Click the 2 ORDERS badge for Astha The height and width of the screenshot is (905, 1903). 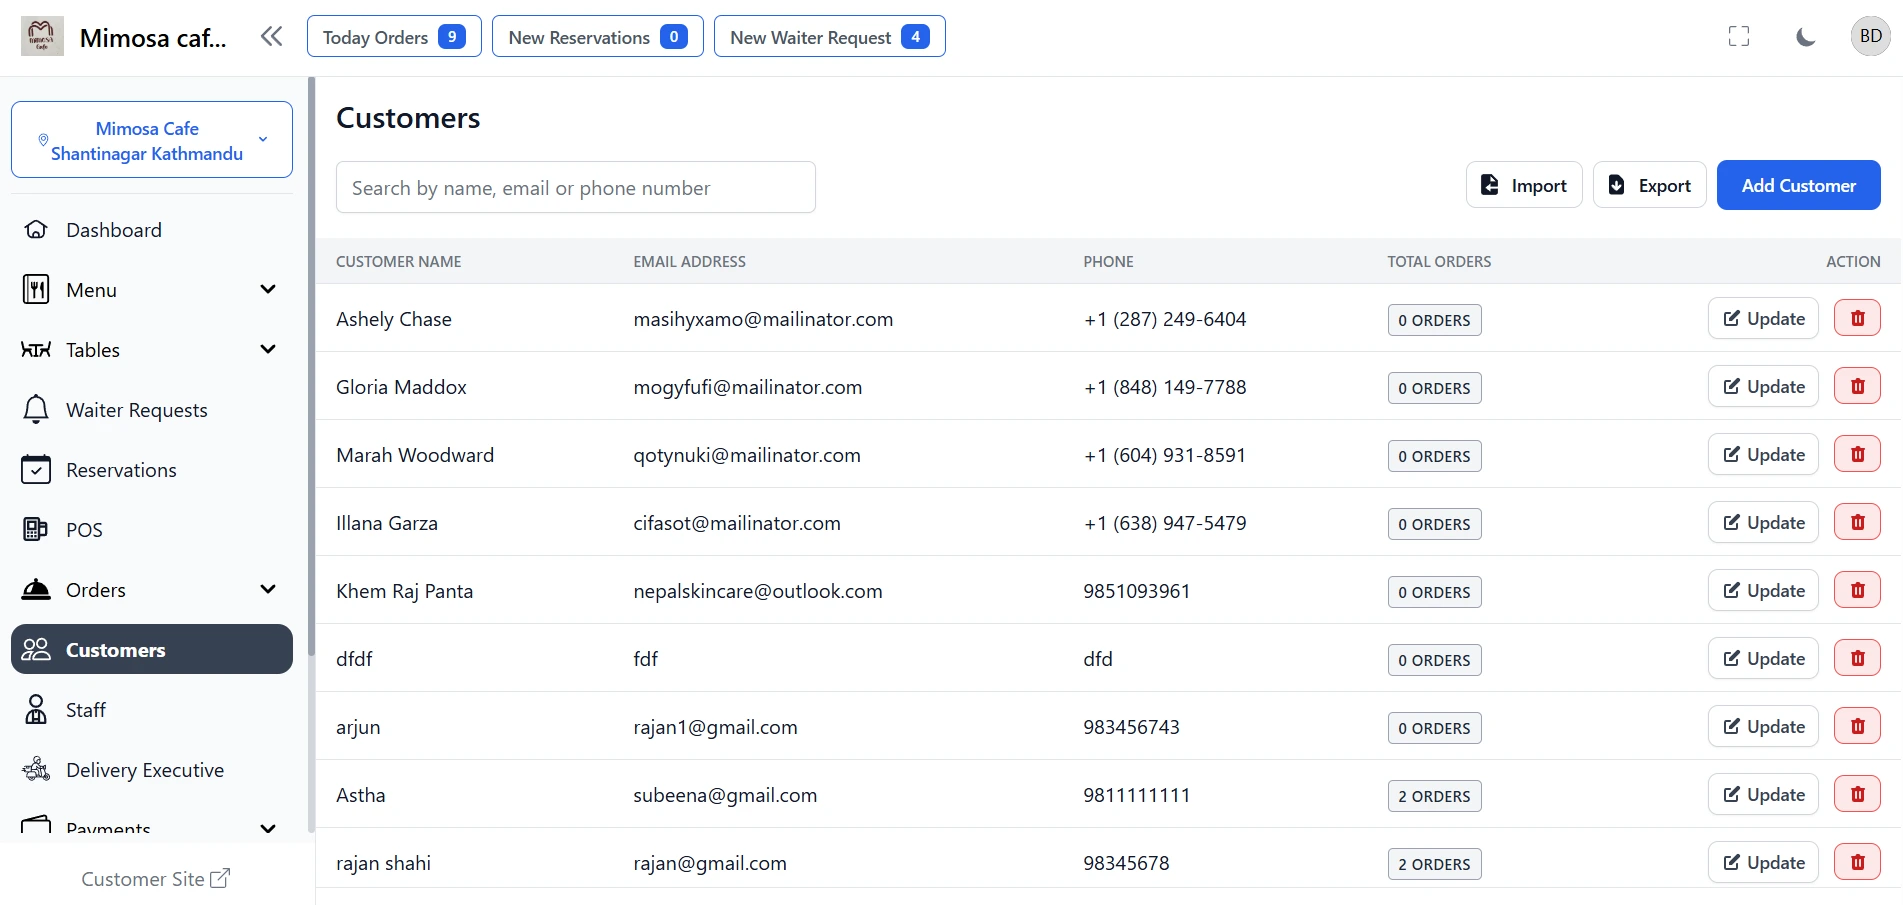[1434, 795]
